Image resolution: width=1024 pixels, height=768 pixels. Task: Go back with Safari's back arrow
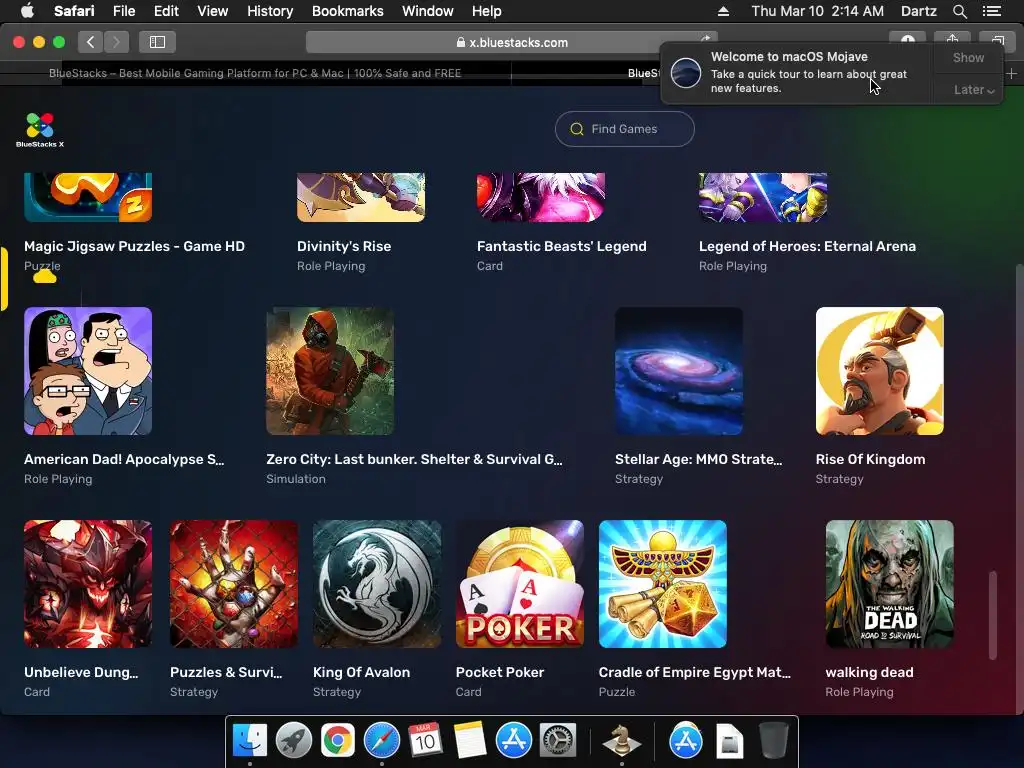point(91,42)
